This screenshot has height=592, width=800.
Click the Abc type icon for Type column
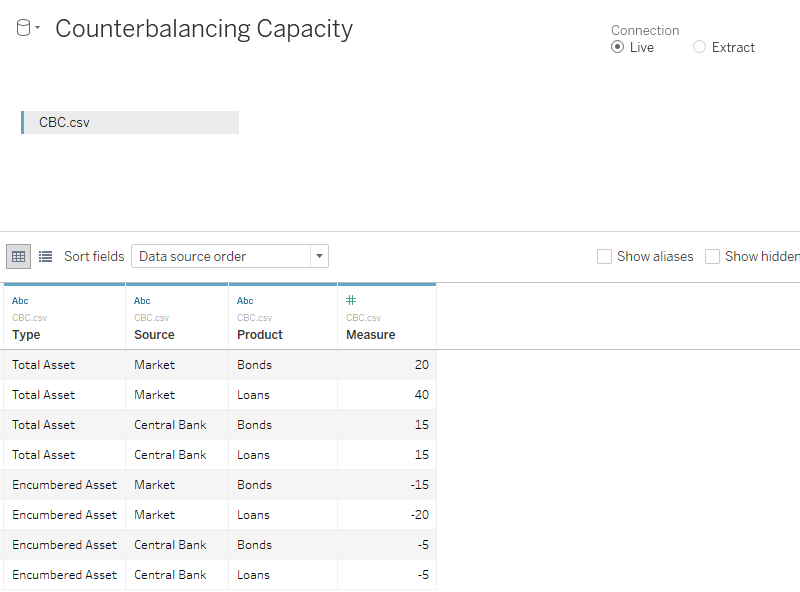20,300
